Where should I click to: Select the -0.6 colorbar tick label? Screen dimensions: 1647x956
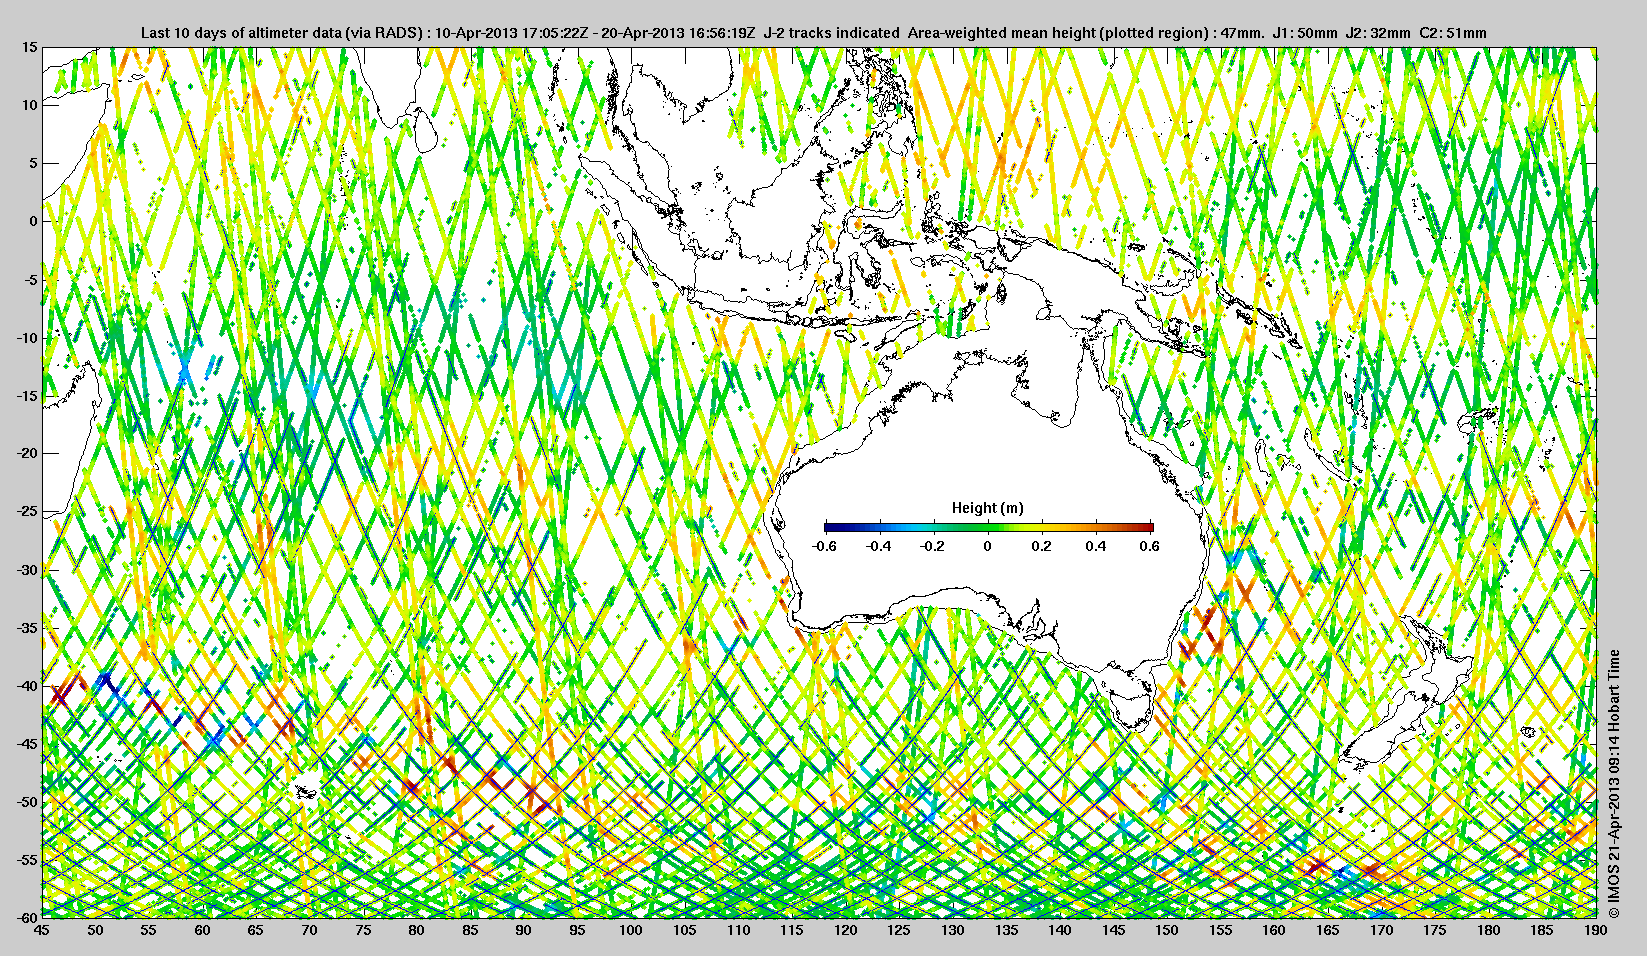pos(824,546)
